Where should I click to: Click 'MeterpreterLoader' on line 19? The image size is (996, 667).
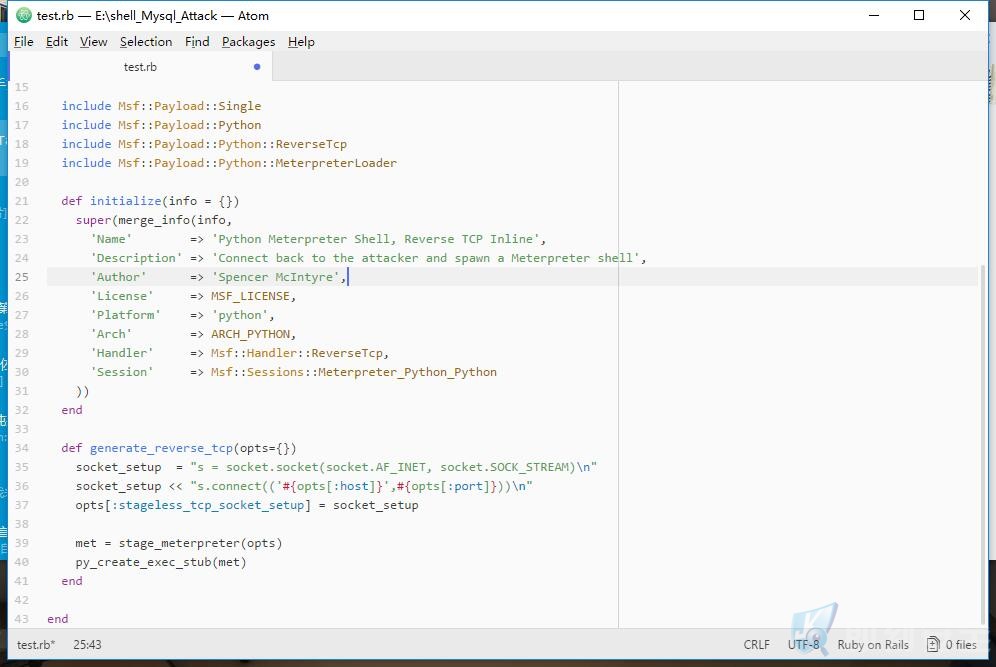336,163
